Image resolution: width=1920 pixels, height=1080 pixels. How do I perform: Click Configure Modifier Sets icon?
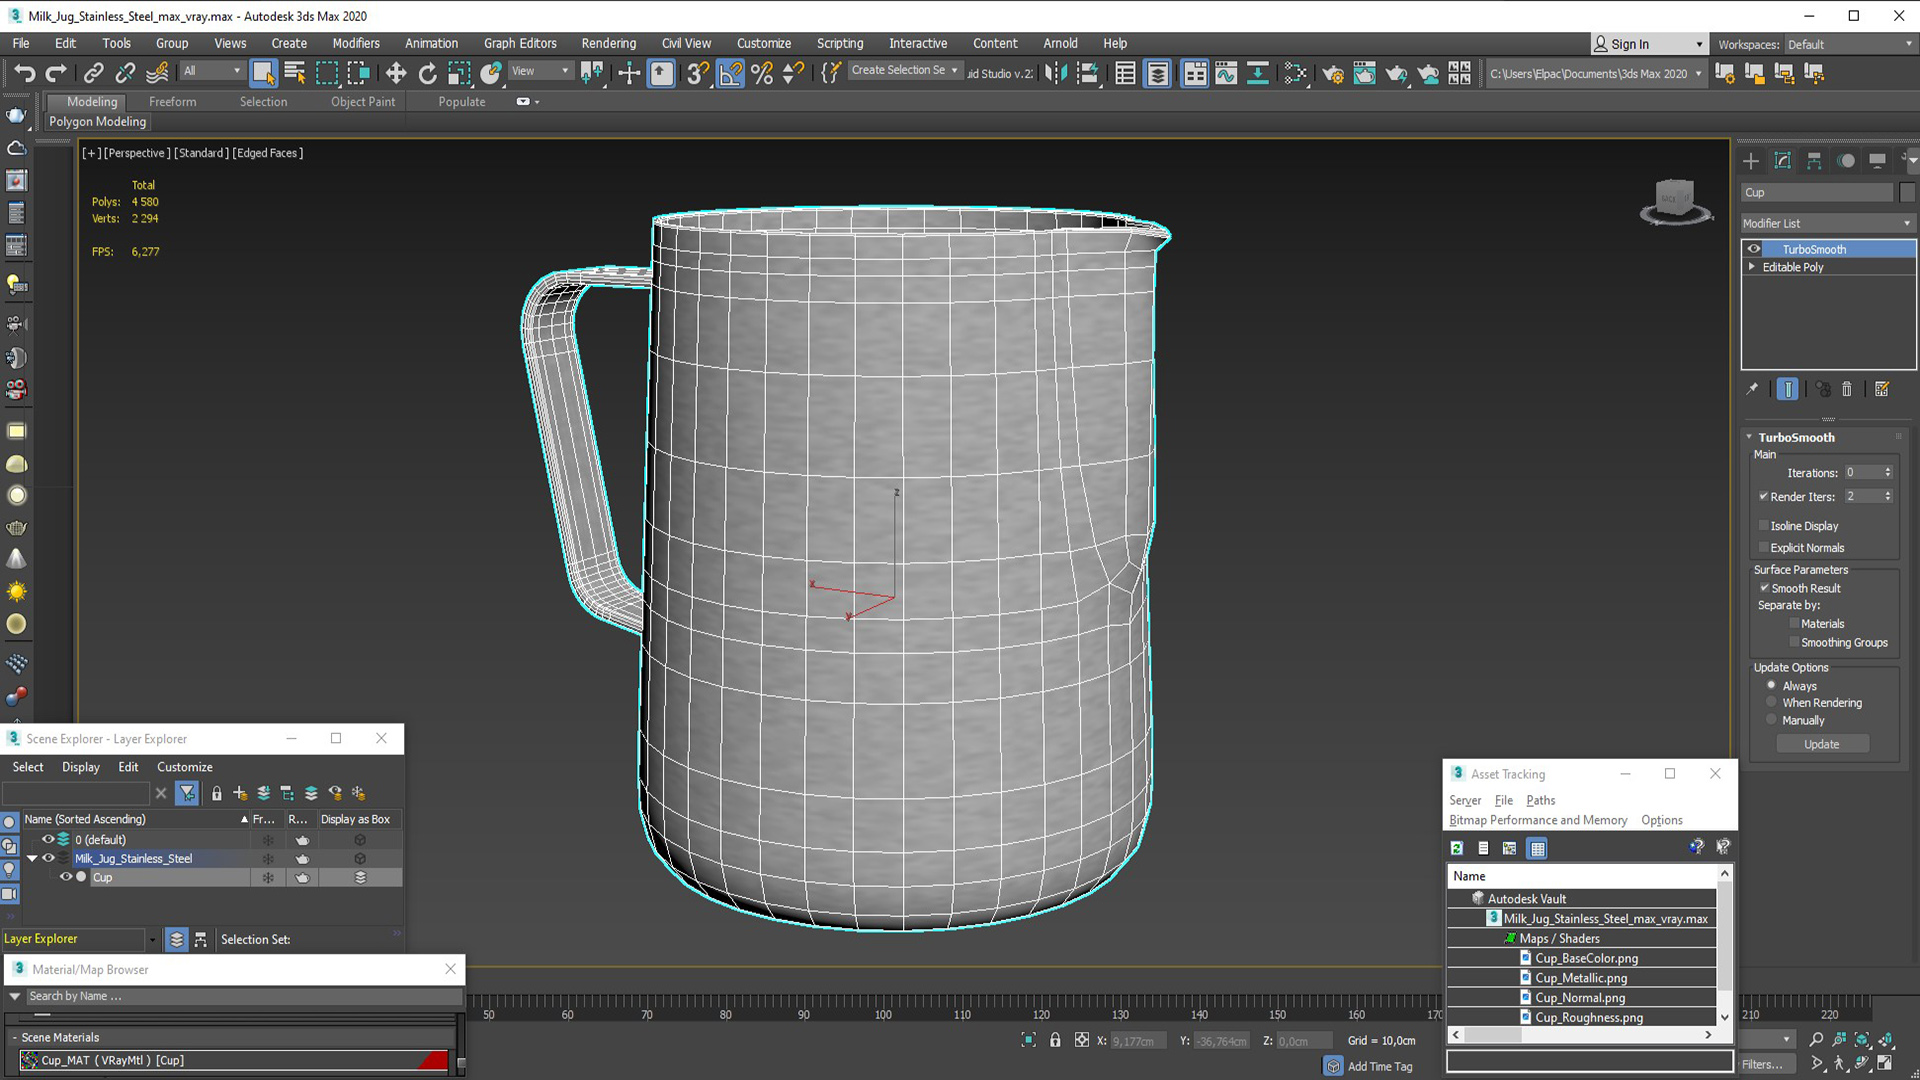pos(1882,389)
